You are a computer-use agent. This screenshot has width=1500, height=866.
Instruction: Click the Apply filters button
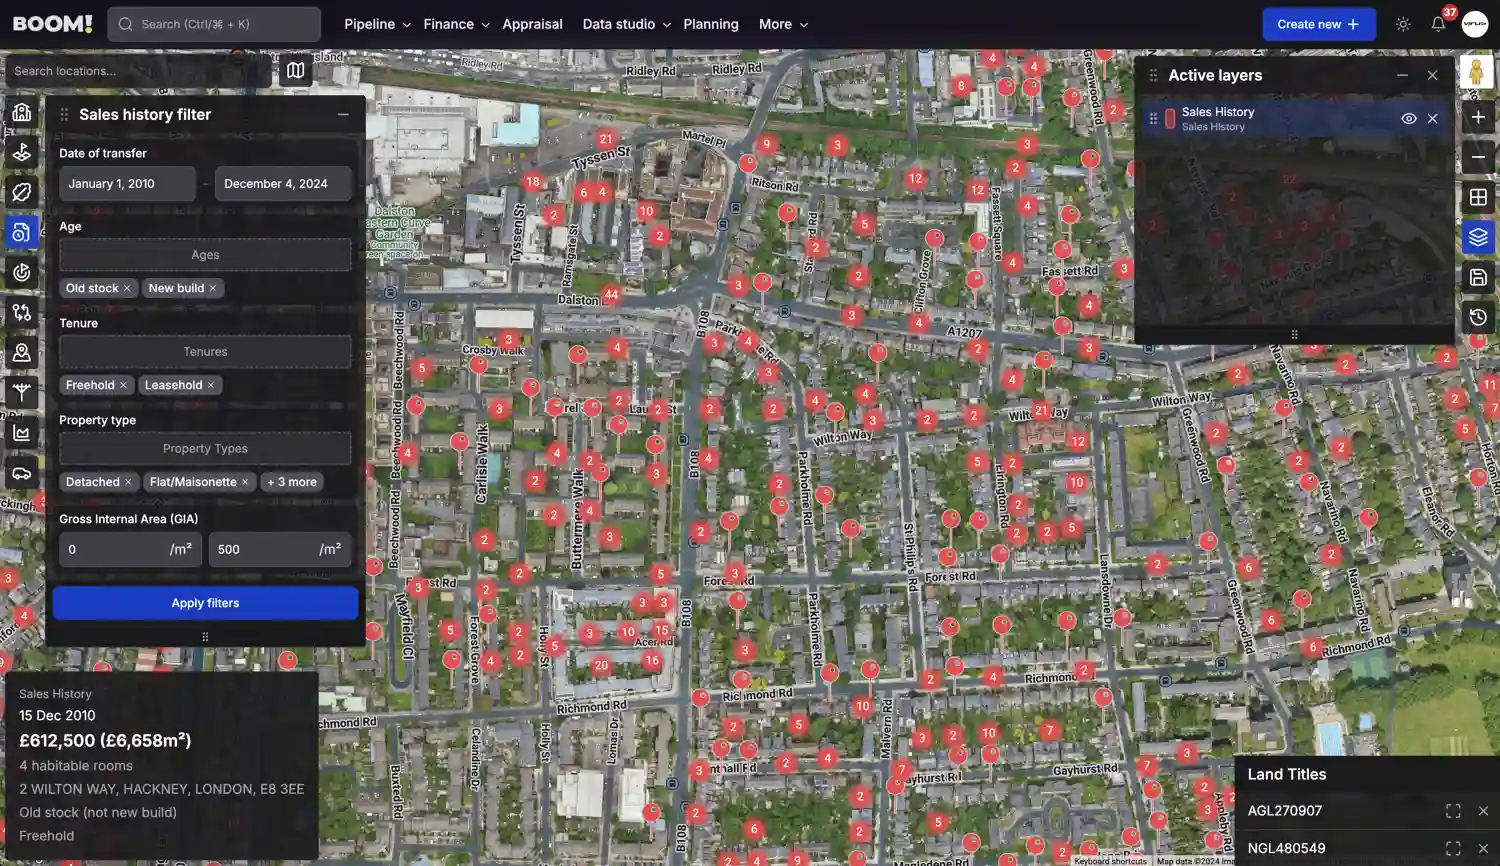205,603
